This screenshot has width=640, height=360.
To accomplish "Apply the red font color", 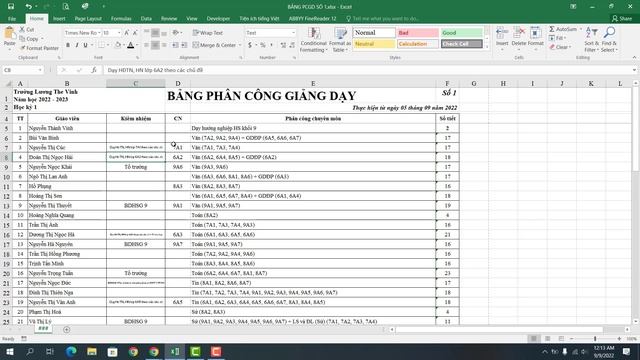I will (131, 45).
